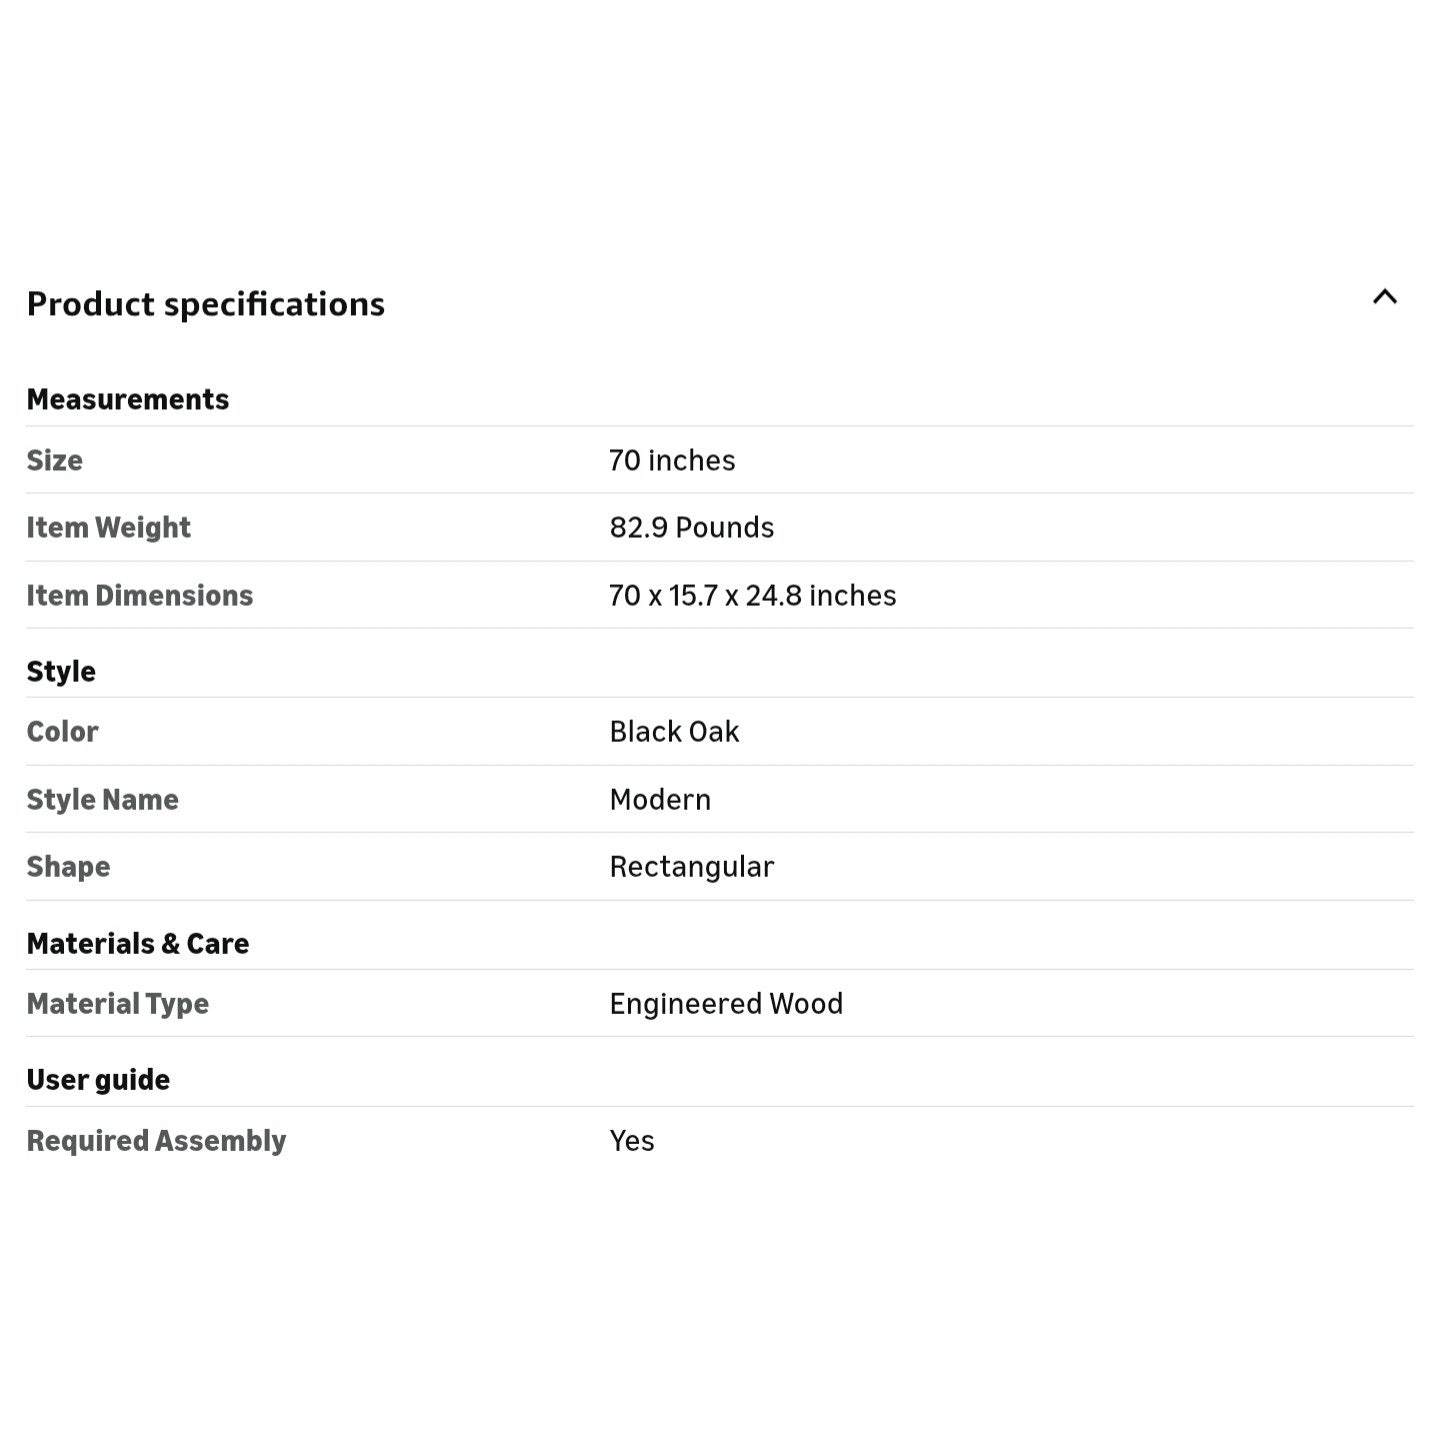The height and width of the screenshot is (1440, 1440).
Task: Click the 70 inches size value
Action: tap(672, 460)
